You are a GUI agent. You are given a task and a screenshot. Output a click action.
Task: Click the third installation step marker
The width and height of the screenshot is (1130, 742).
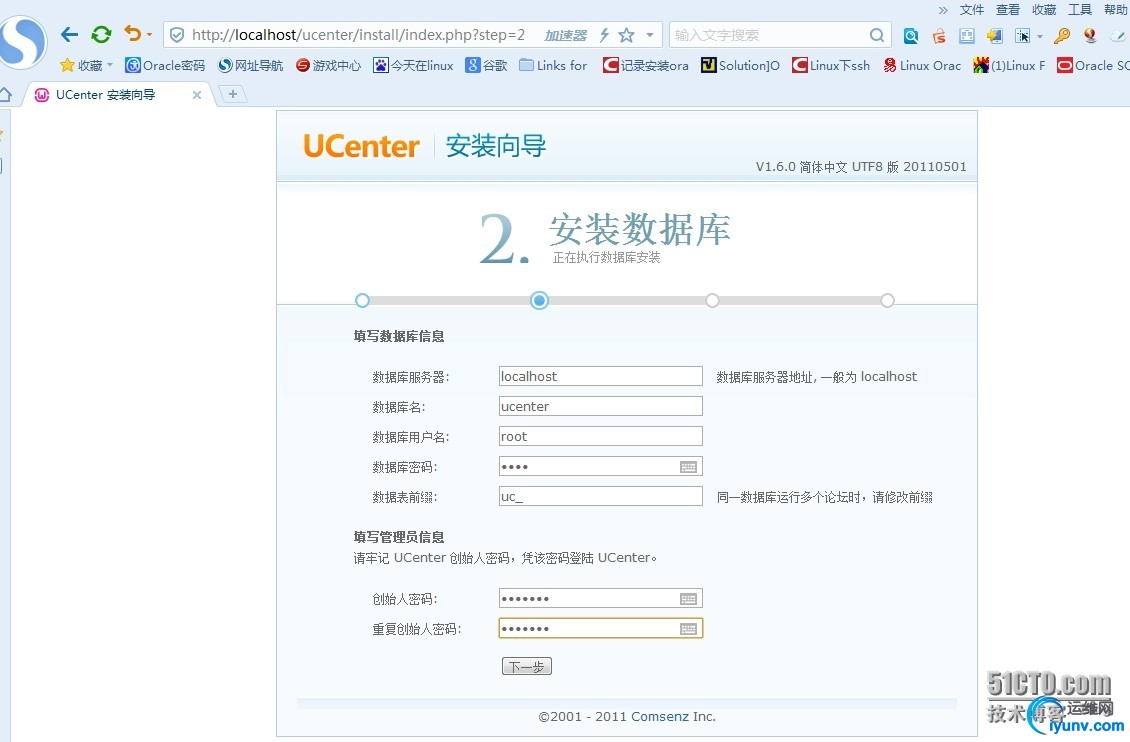point(712,300)
